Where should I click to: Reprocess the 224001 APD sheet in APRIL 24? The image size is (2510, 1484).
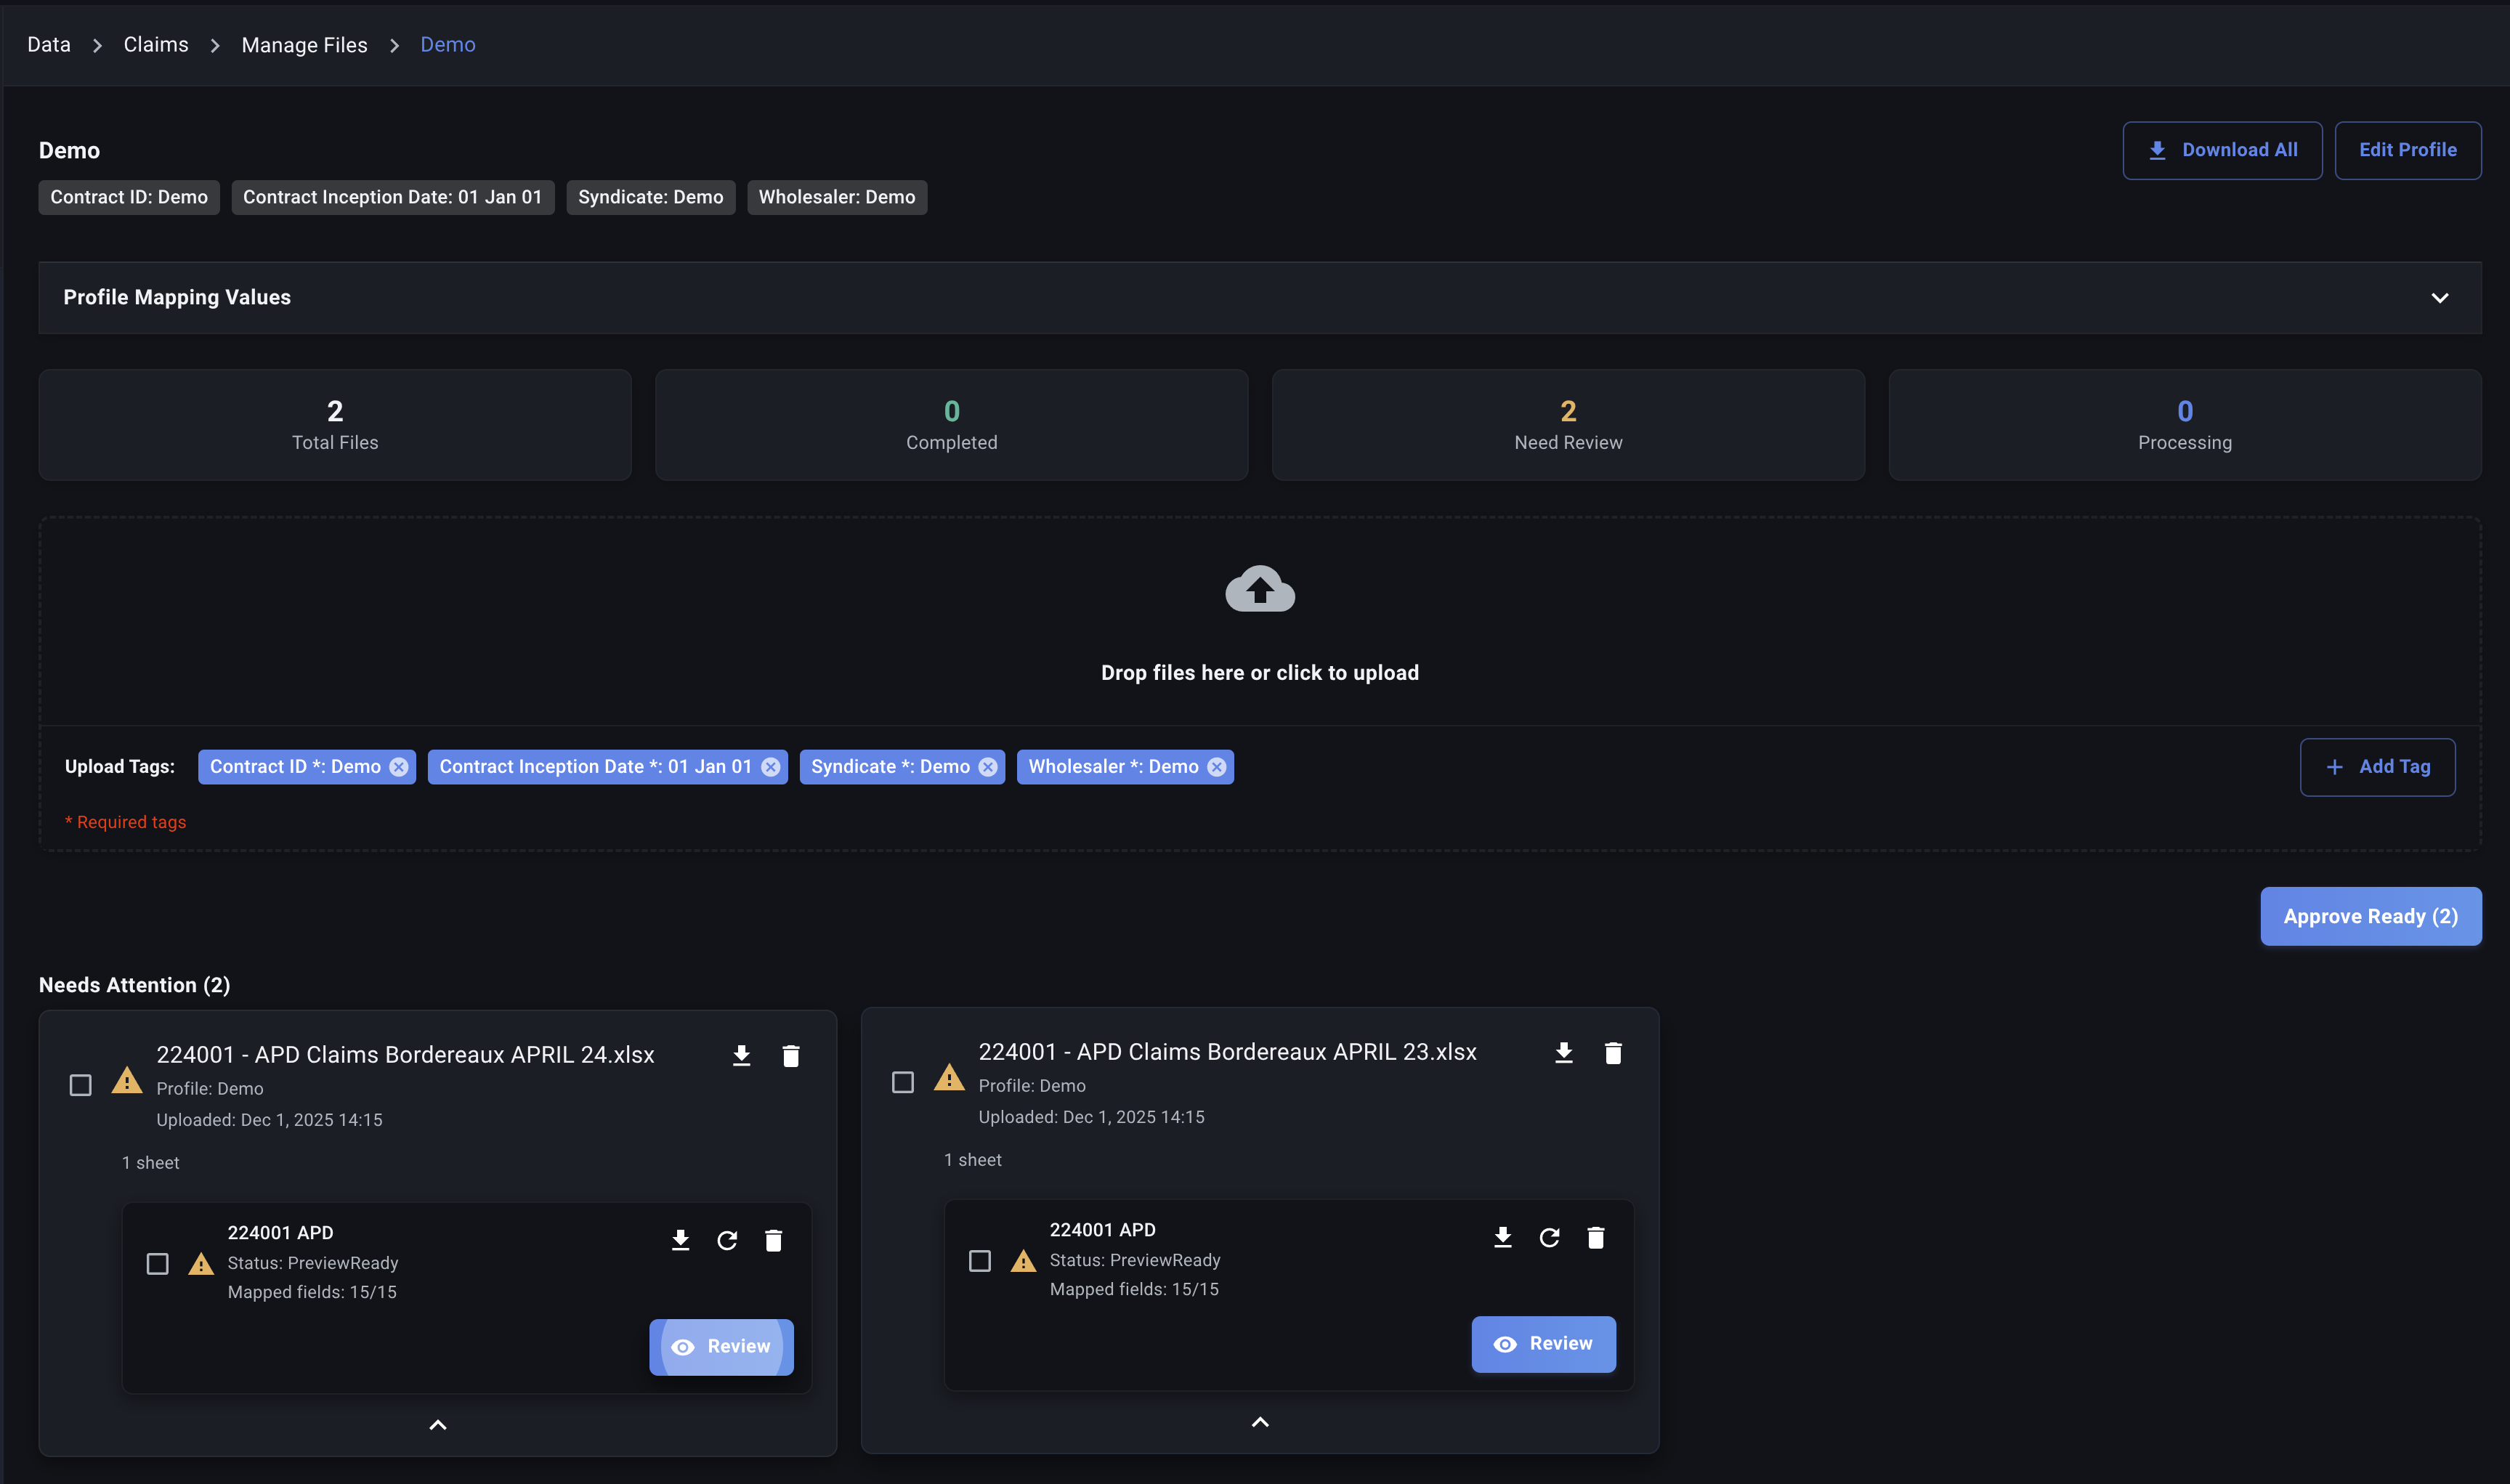point(727,1241)
